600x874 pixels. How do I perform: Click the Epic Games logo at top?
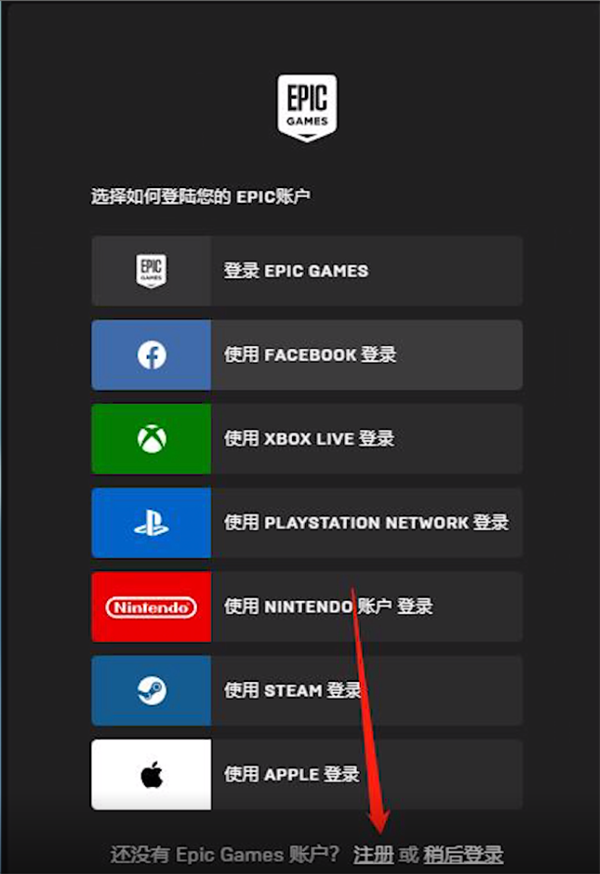[307, 108]
